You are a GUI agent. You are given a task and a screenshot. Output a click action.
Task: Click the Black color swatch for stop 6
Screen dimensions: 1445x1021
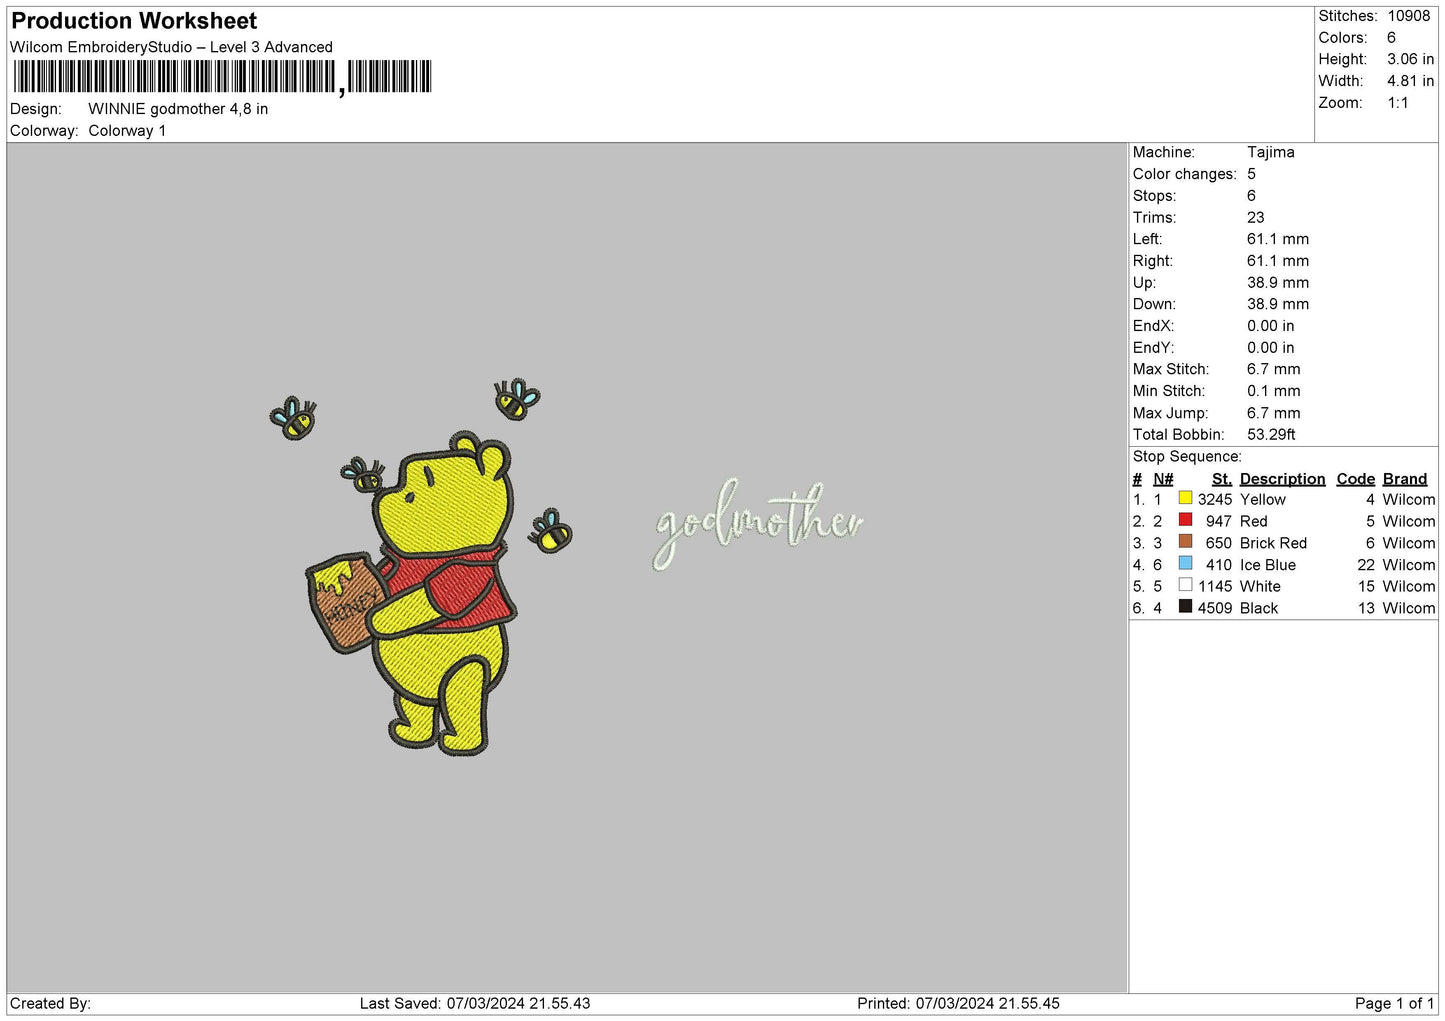point(1185,607)
